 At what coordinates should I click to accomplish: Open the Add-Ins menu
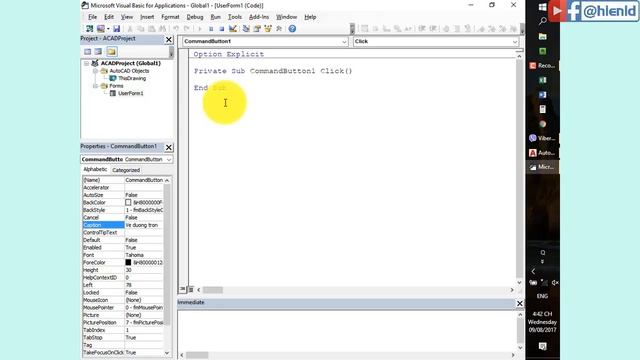point(259,17)
